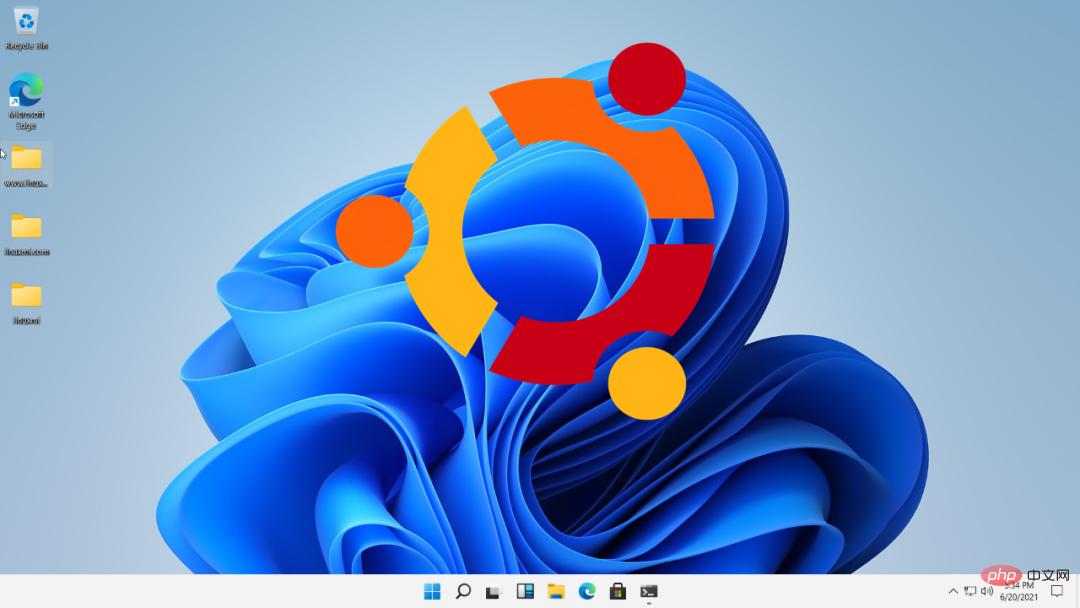Open quick settings via the network icon

point(970,590)
